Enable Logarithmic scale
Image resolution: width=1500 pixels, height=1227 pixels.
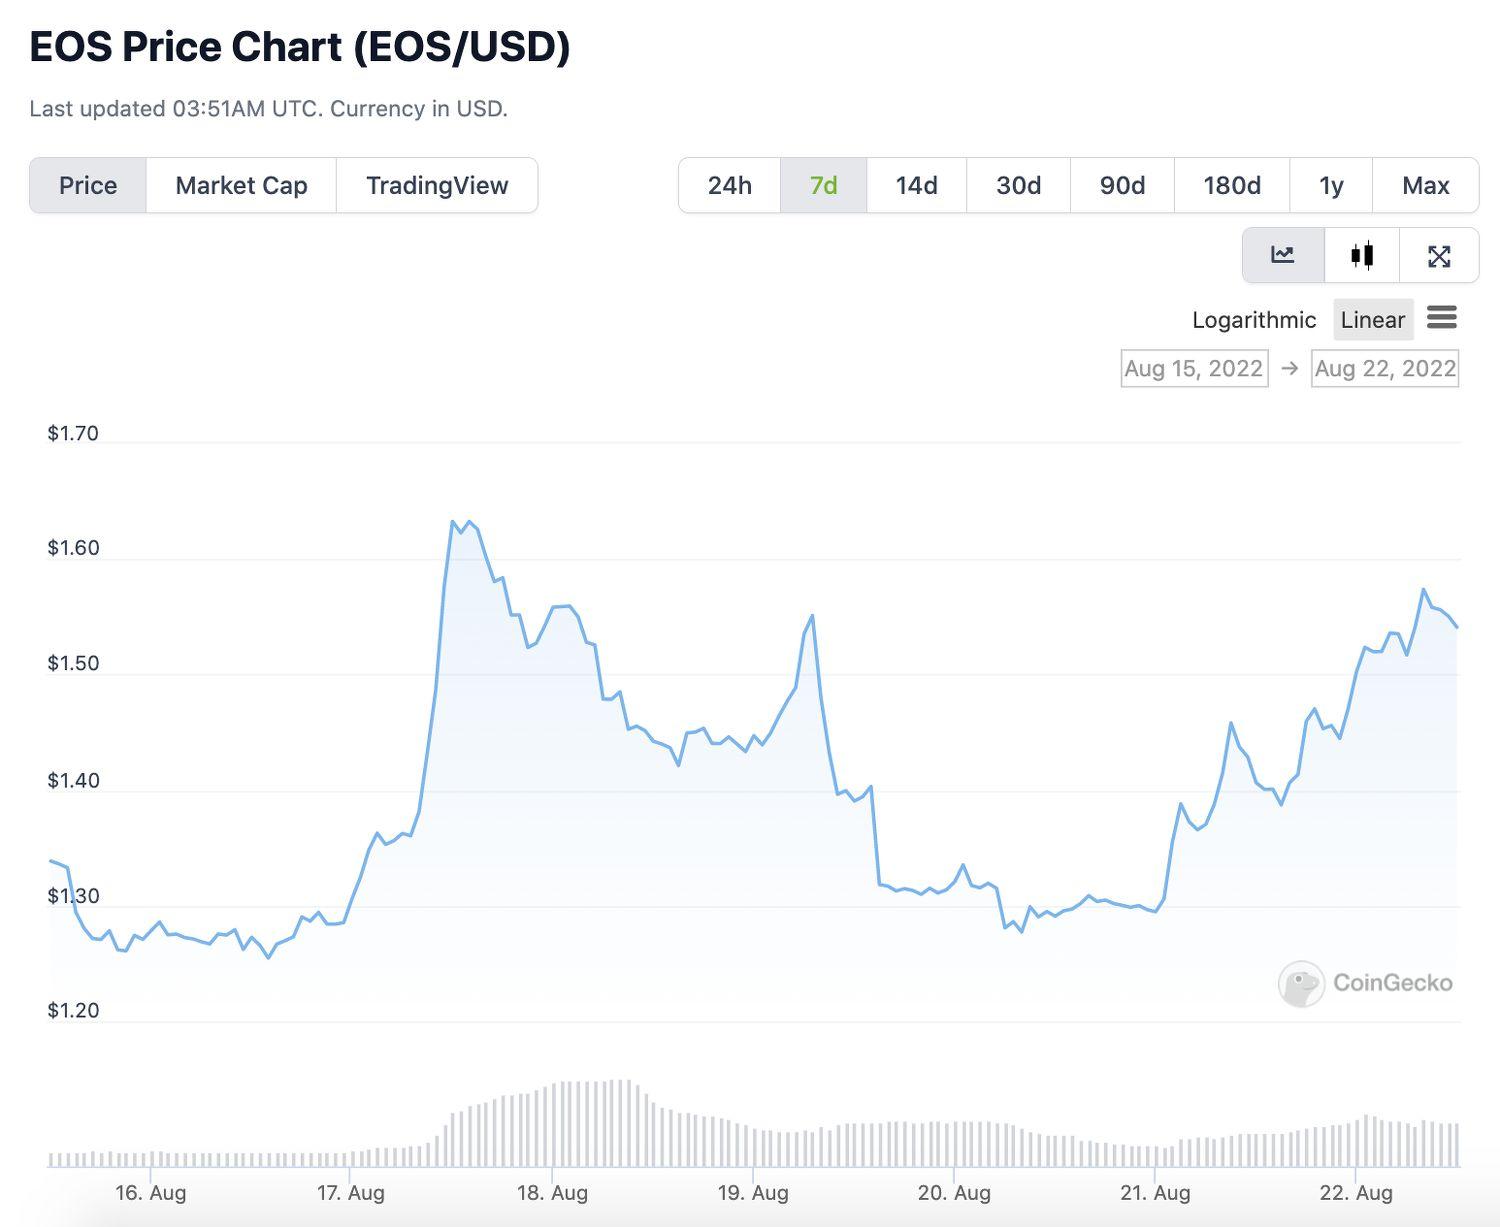[1253, 320]
